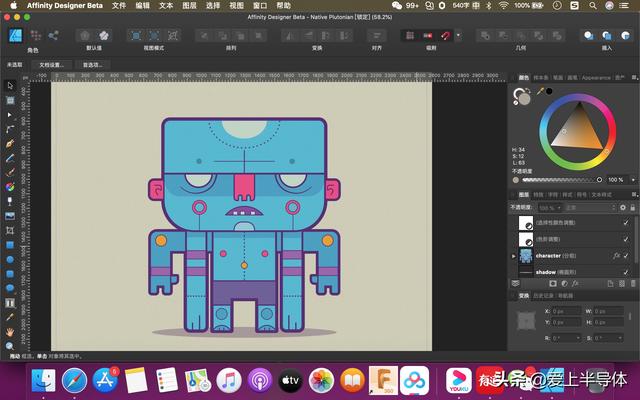Open the shear S value dropdown
The height and width of the screenshot is (400, 640).
click(x=620, y=338)
